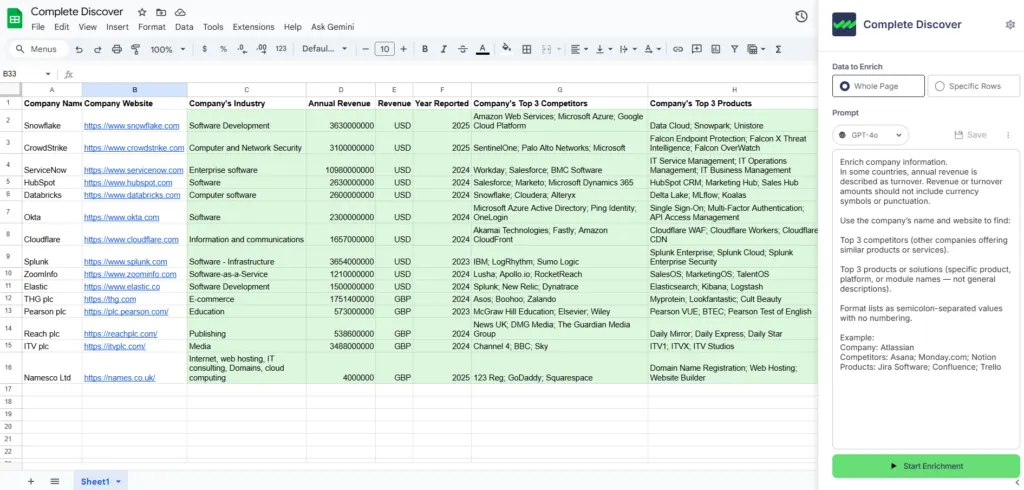Image resolution: width=1024 pixels, height=490 pixels.
Task: Toggle bold formatting
Action: [425, 49]
